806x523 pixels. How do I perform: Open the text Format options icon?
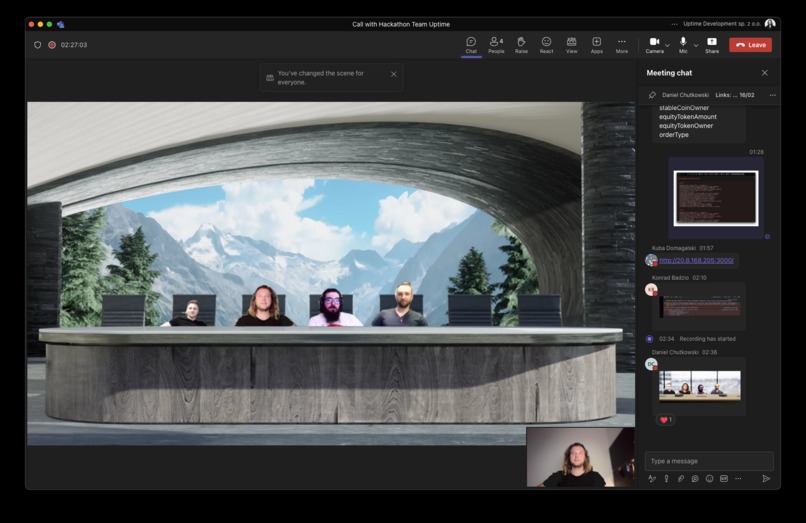[x=652, y=479]
